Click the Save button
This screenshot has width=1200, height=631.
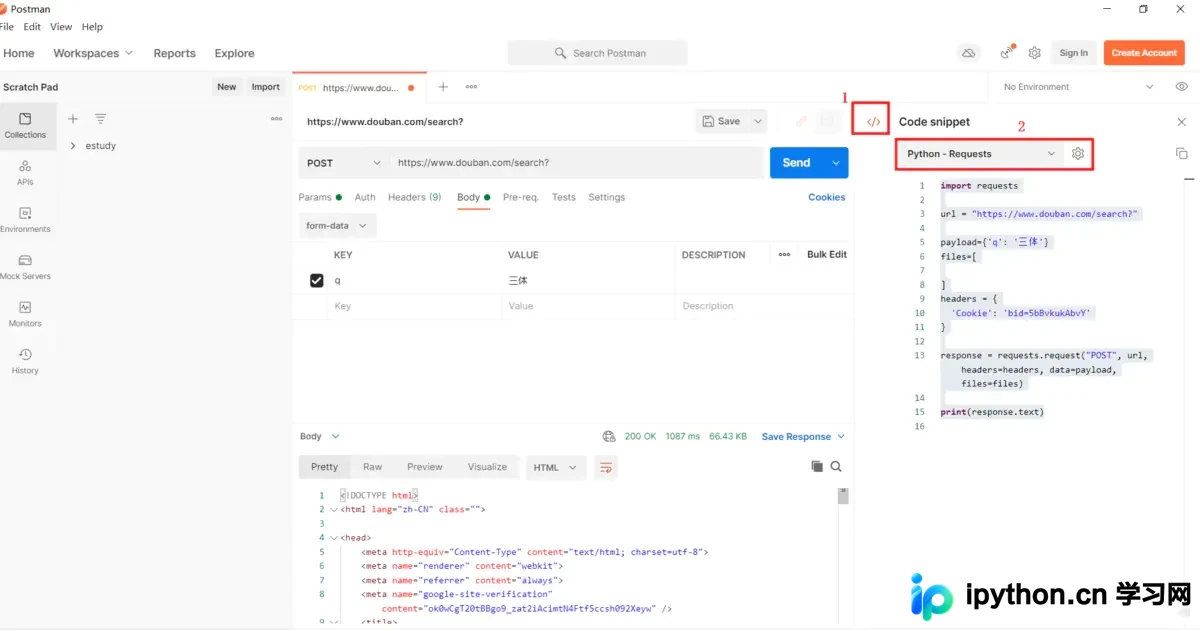click(x=722, y=121)
